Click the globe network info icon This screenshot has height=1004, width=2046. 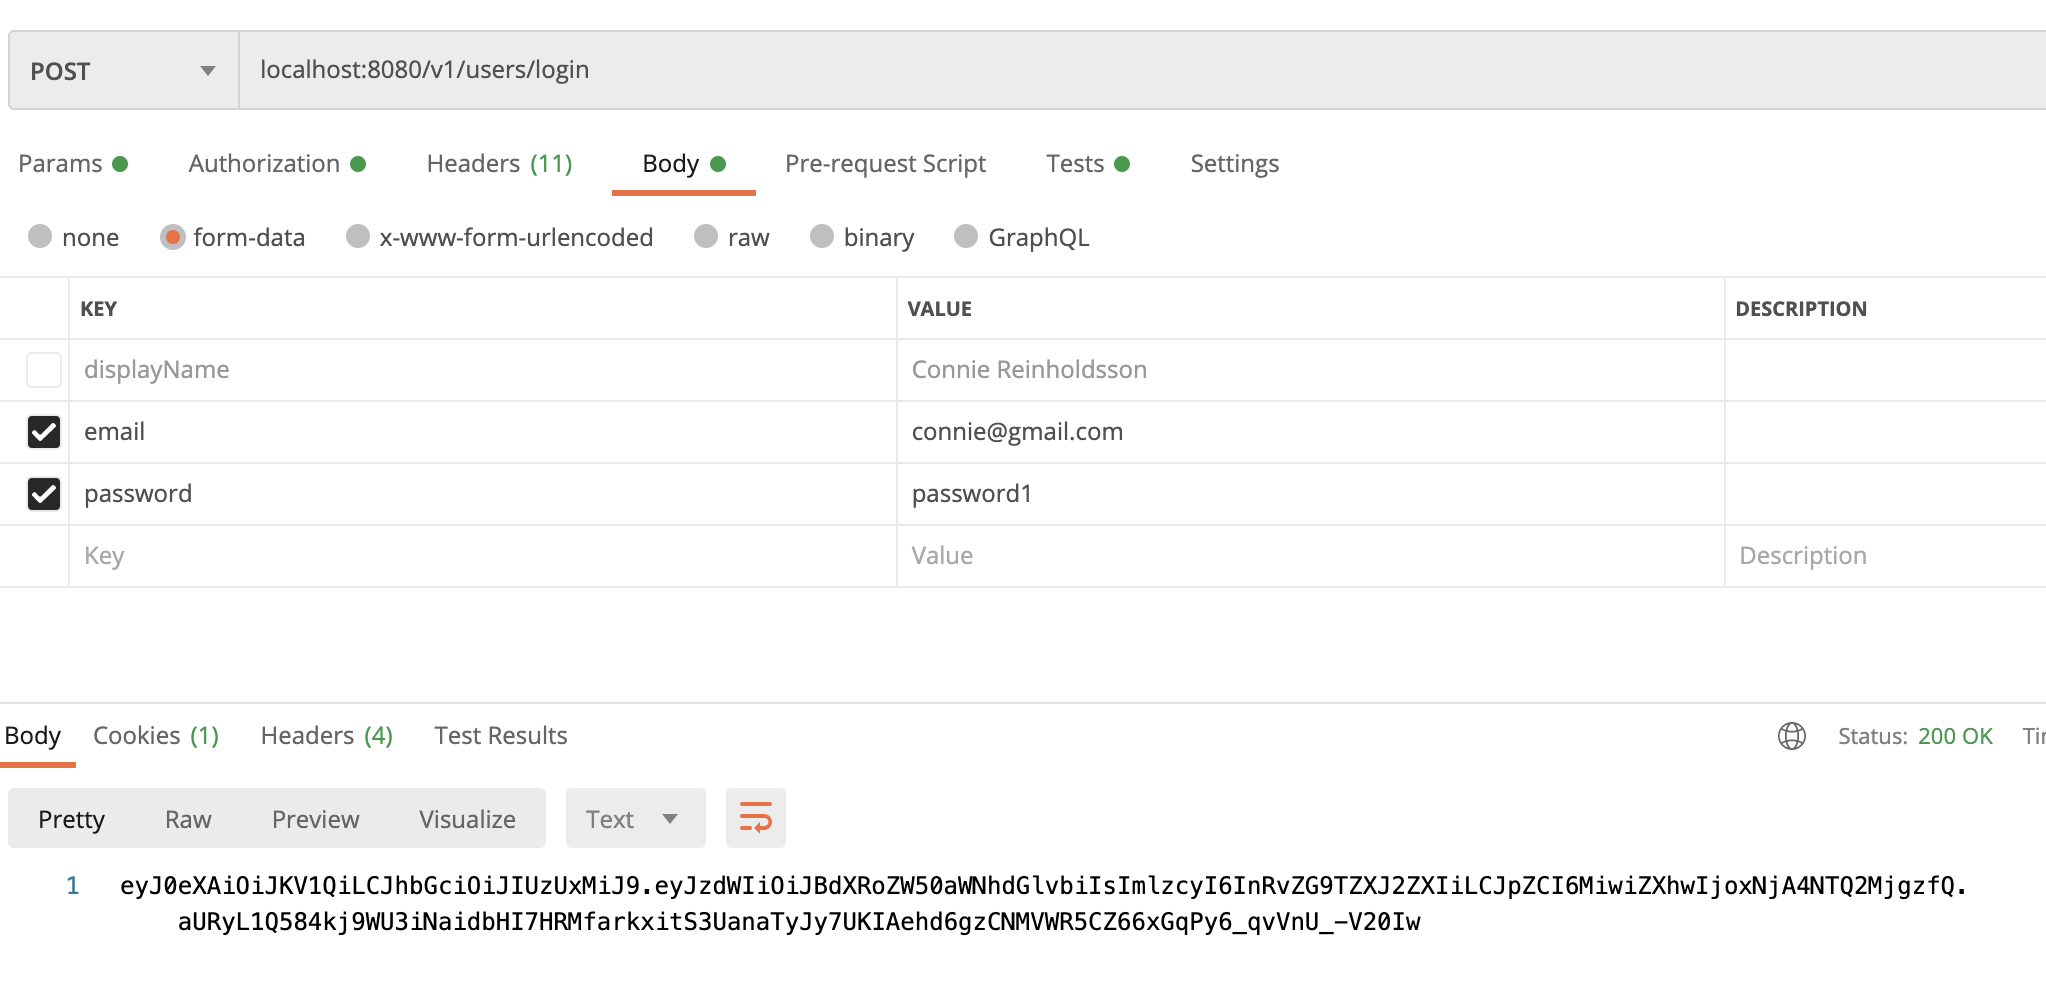click(1790, 736)
